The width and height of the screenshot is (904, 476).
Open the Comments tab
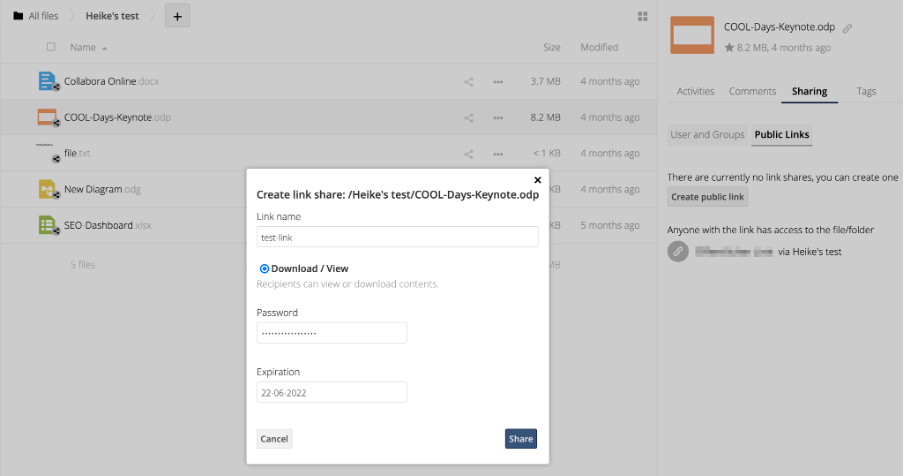click(x=752, y=91)
